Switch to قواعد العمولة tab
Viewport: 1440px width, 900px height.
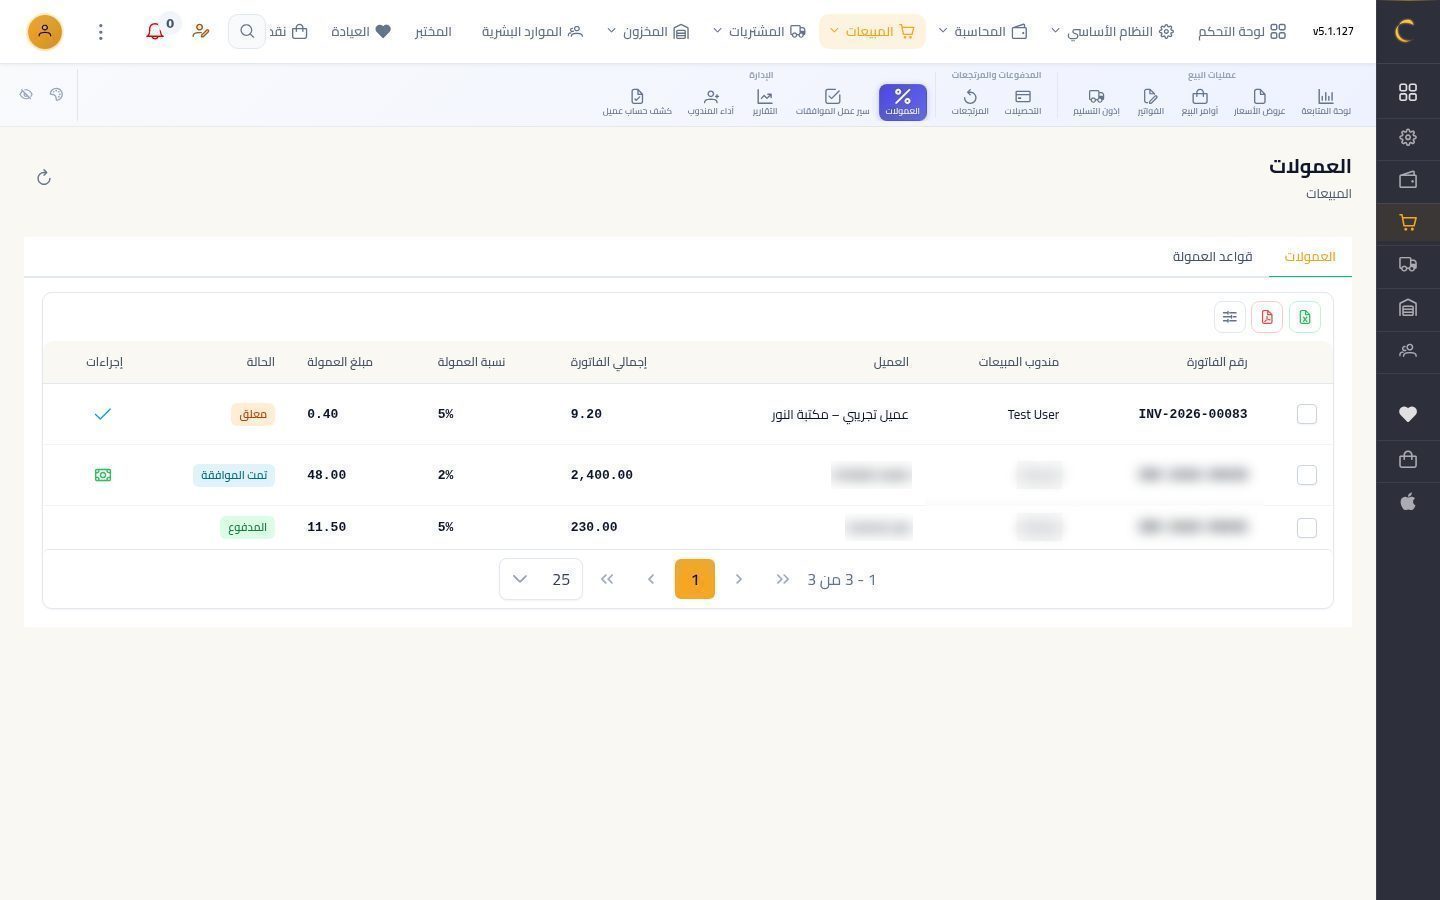click(x=1212, y=257)
